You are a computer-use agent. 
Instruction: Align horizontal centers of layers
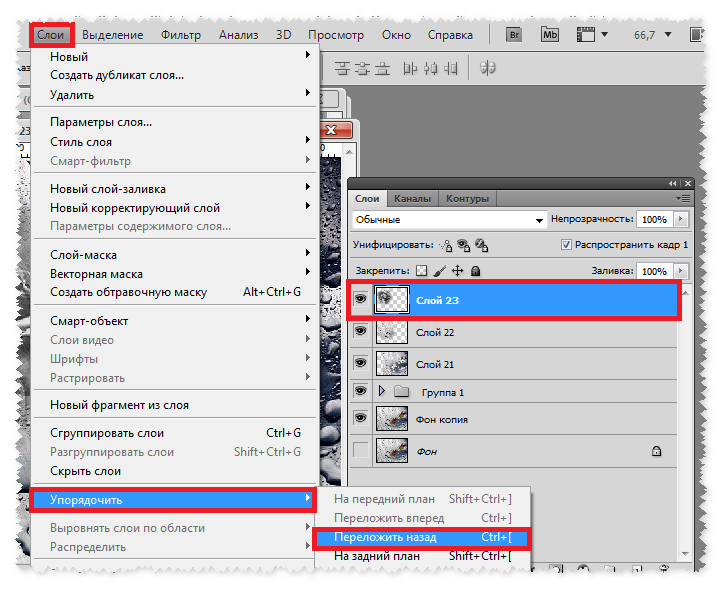coord(430,69)
